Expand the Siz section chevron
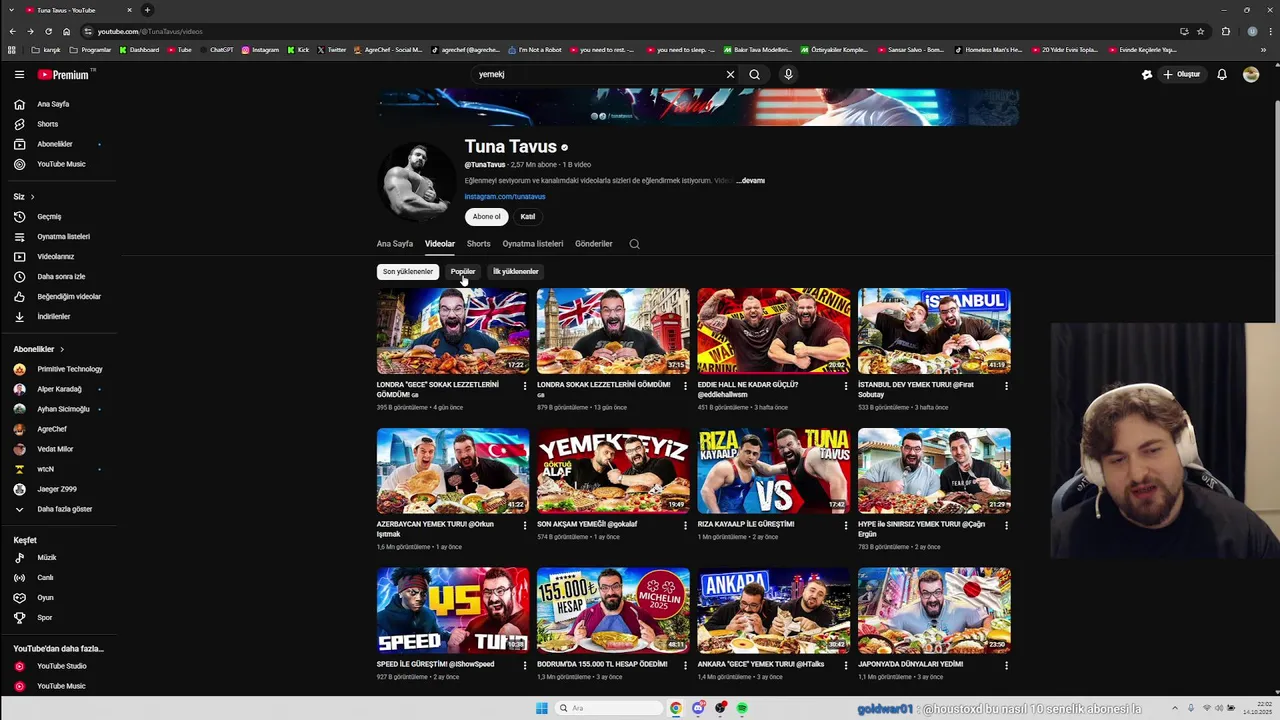Viewport: 1280px width, 720px height. 32,197
